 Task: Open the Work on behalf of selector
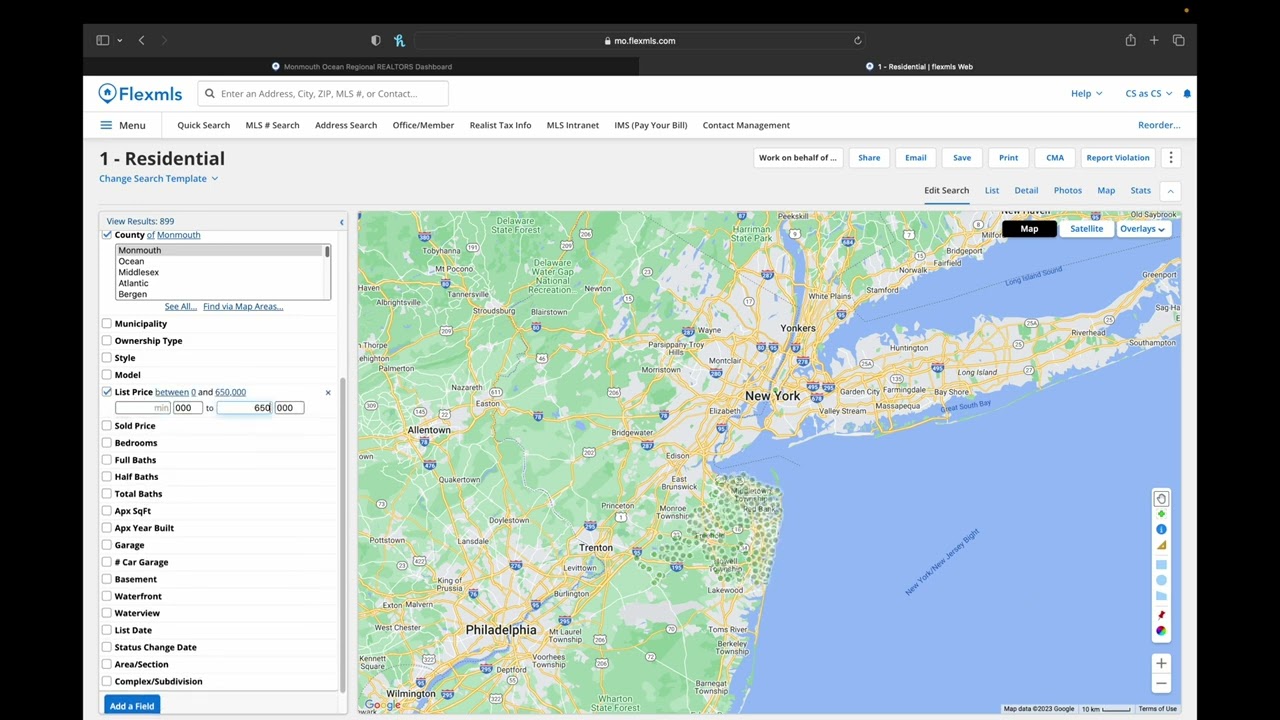pos(797,158)
